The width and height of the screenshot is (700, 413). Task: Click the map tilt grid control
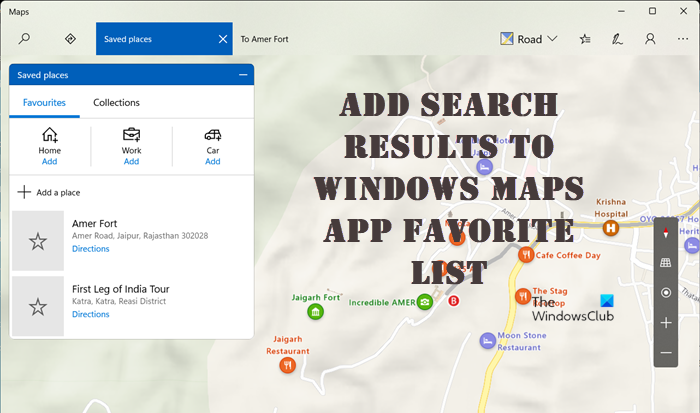pos(666,263)
